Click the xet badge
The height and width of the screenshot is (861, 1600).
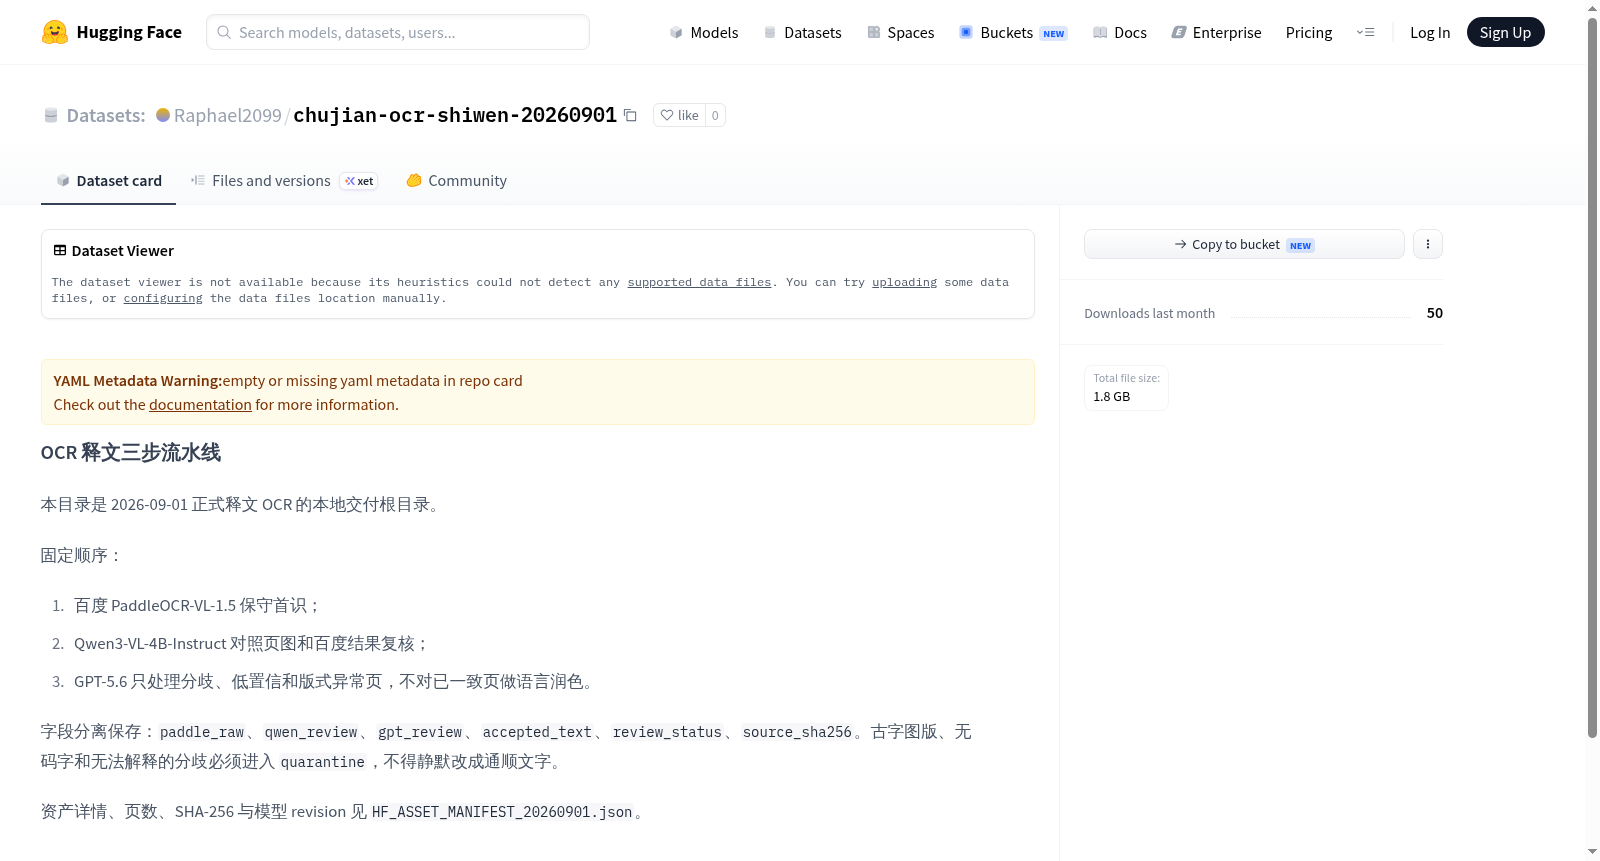pos(359,181)
